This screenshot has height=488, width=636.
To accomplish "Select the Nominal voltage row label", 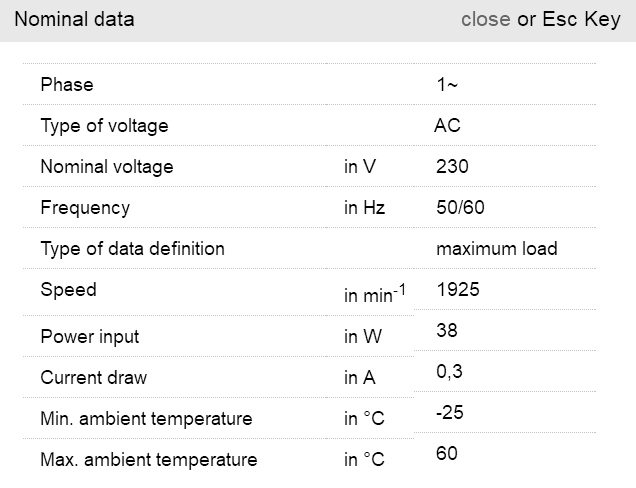I will (x=107, y=167).
